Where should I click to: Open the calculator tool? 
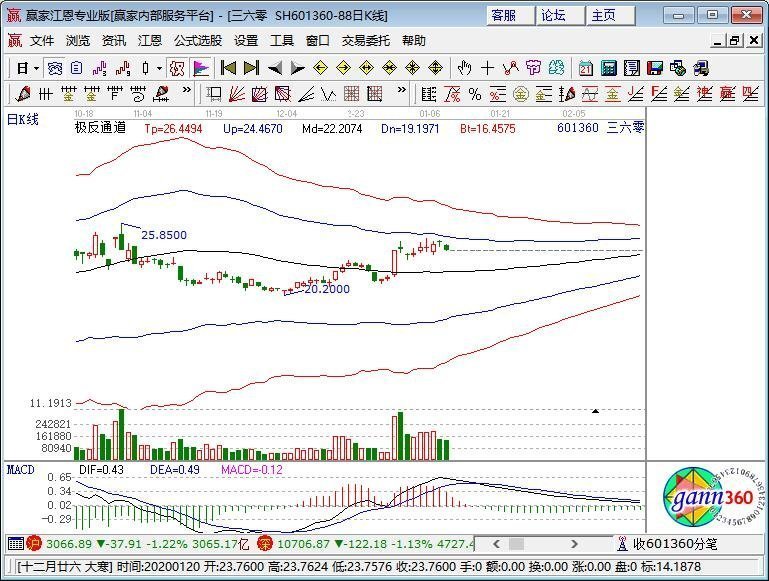[609, 68]
